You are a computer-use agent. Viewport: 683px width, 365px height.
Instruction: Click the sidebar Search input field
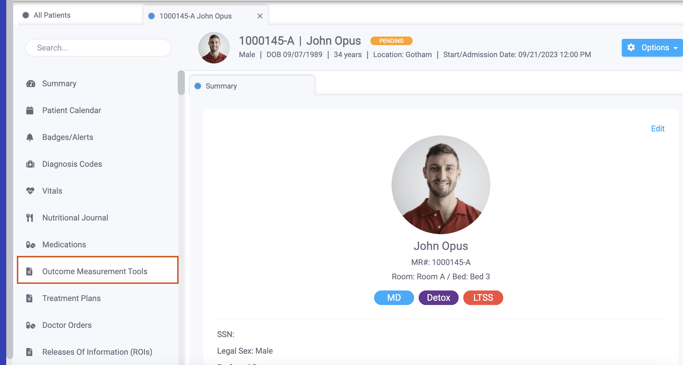tap(98, 48)
